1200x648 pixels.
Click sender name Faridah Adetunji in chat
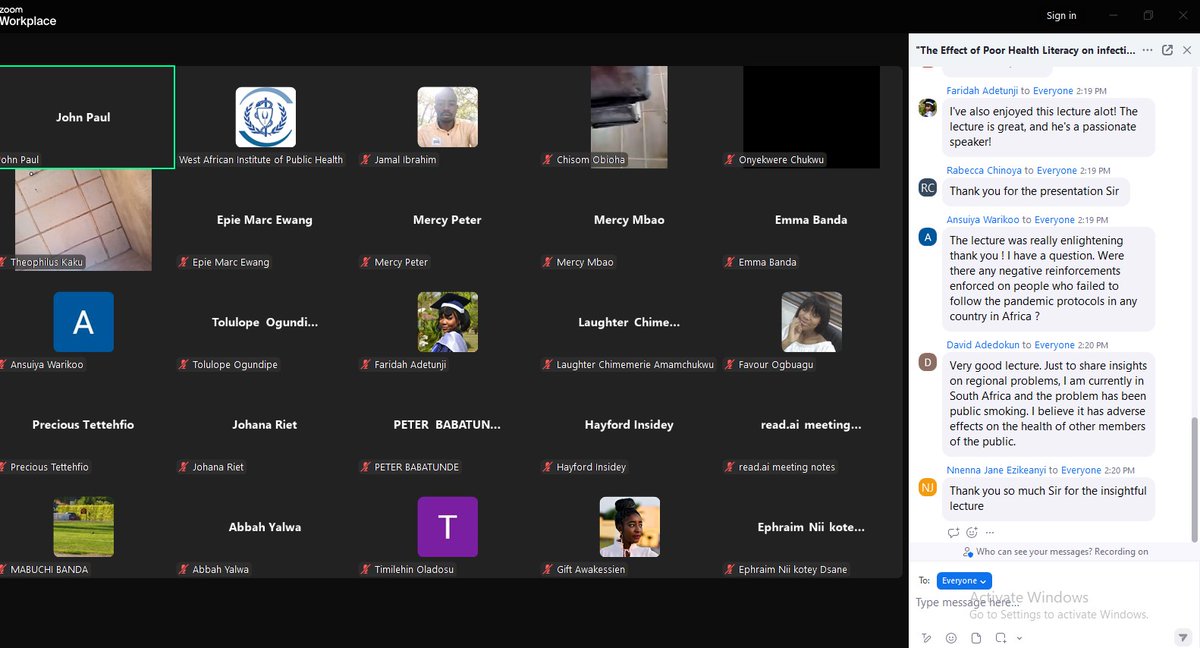[x=982, y=90]
